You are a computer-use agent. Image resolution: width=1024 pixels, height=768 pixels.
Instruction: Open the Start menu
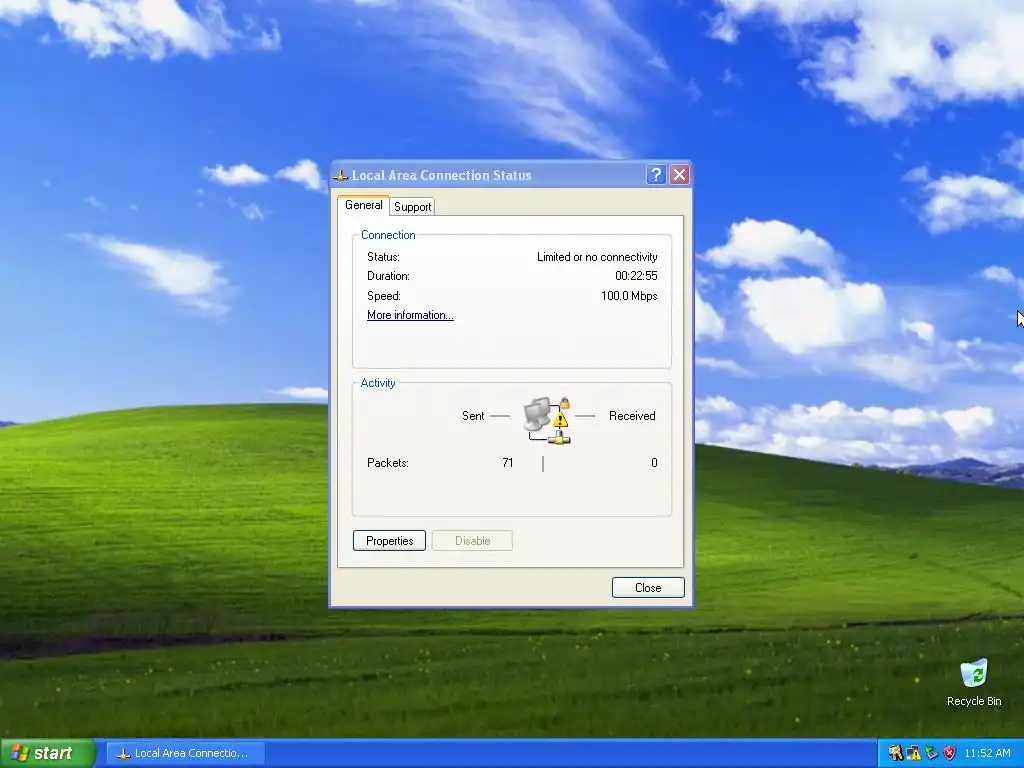coord(48,753)
